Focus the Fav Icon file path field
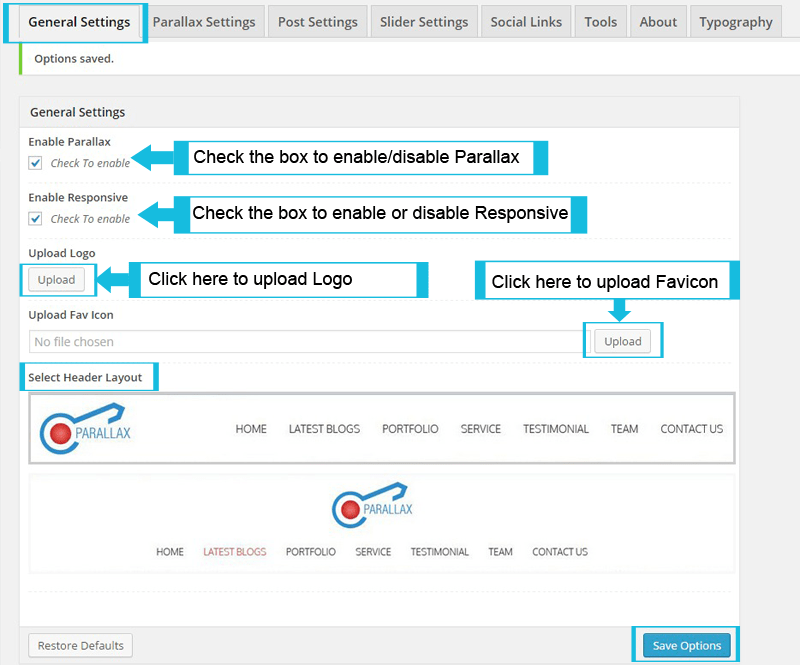Screen dimensions: 800x665 [x=309, y=341]
